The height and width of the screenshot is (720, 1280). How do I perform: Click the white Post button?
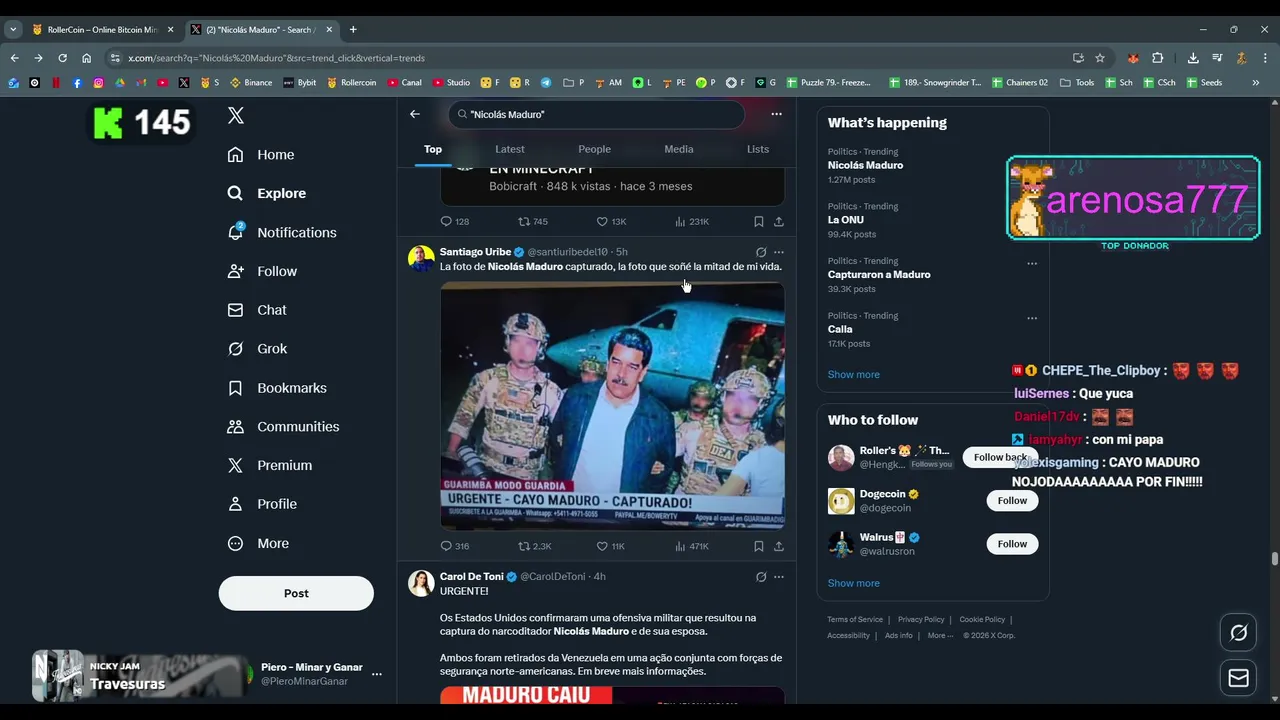(296, 593)
